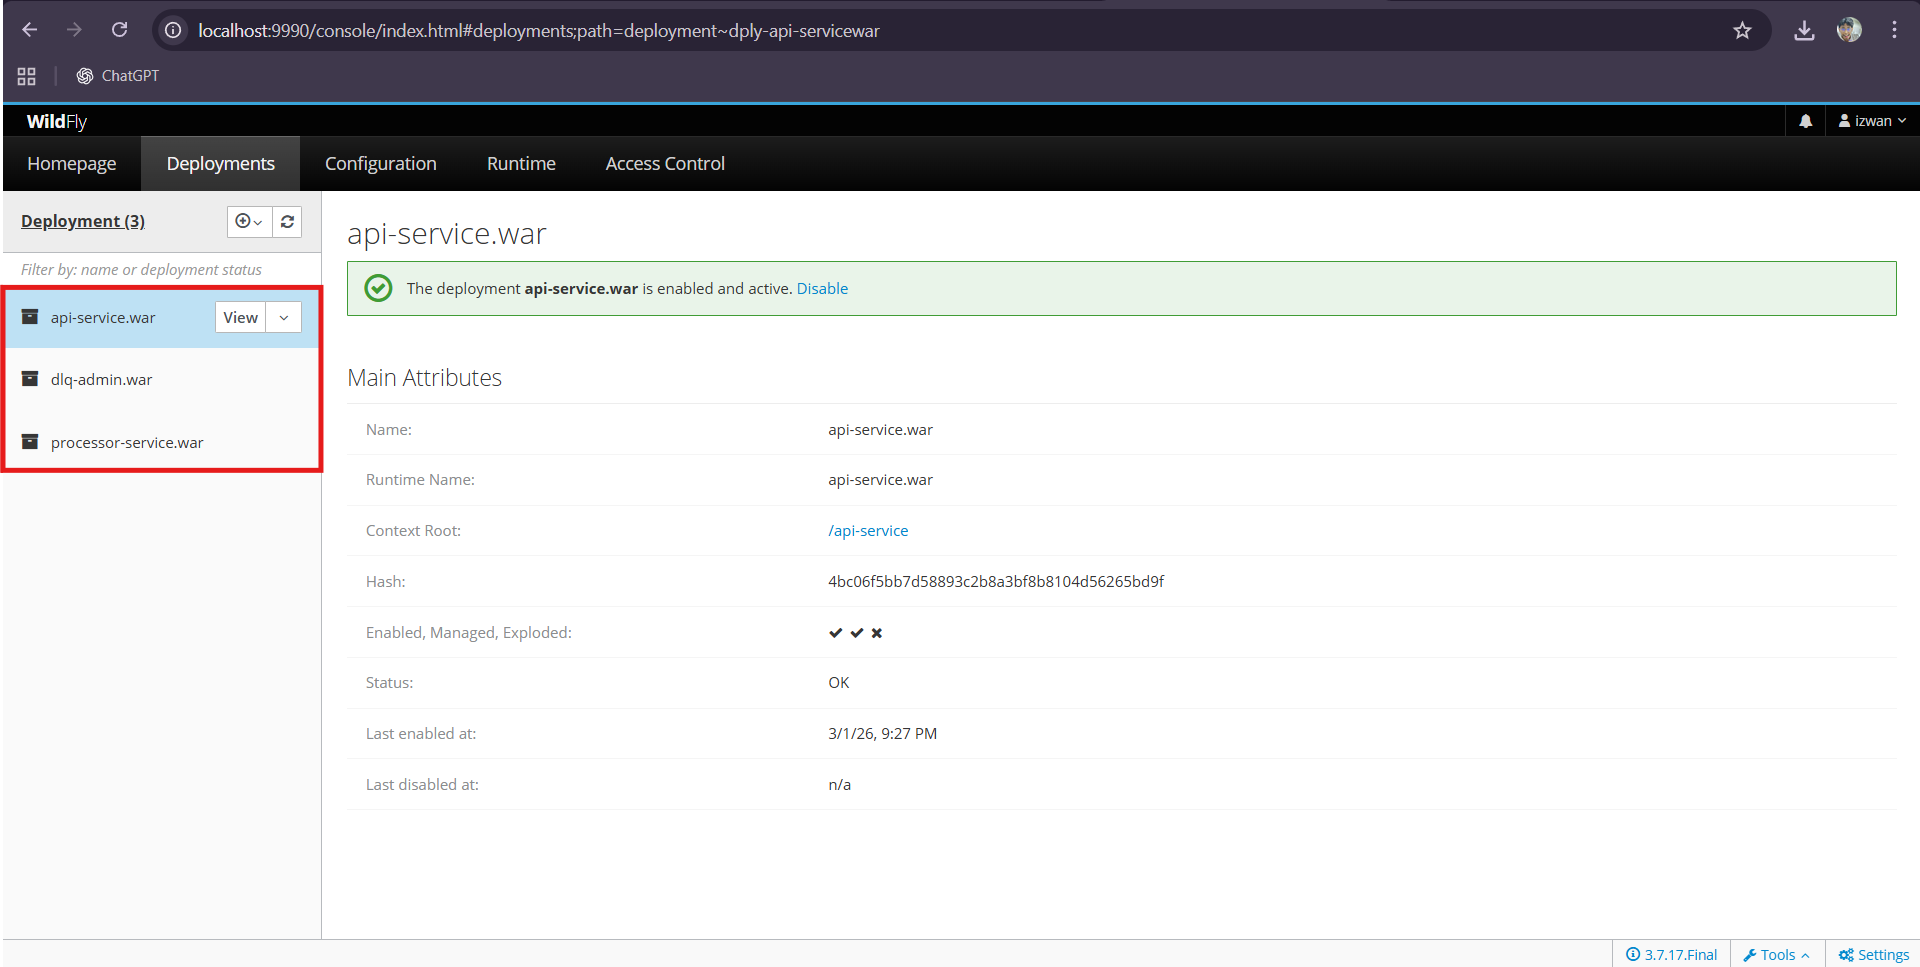The image size is (1920, 967).
Task: Select dlq-admin.war from the deployment list
Action: pos(102,379)
